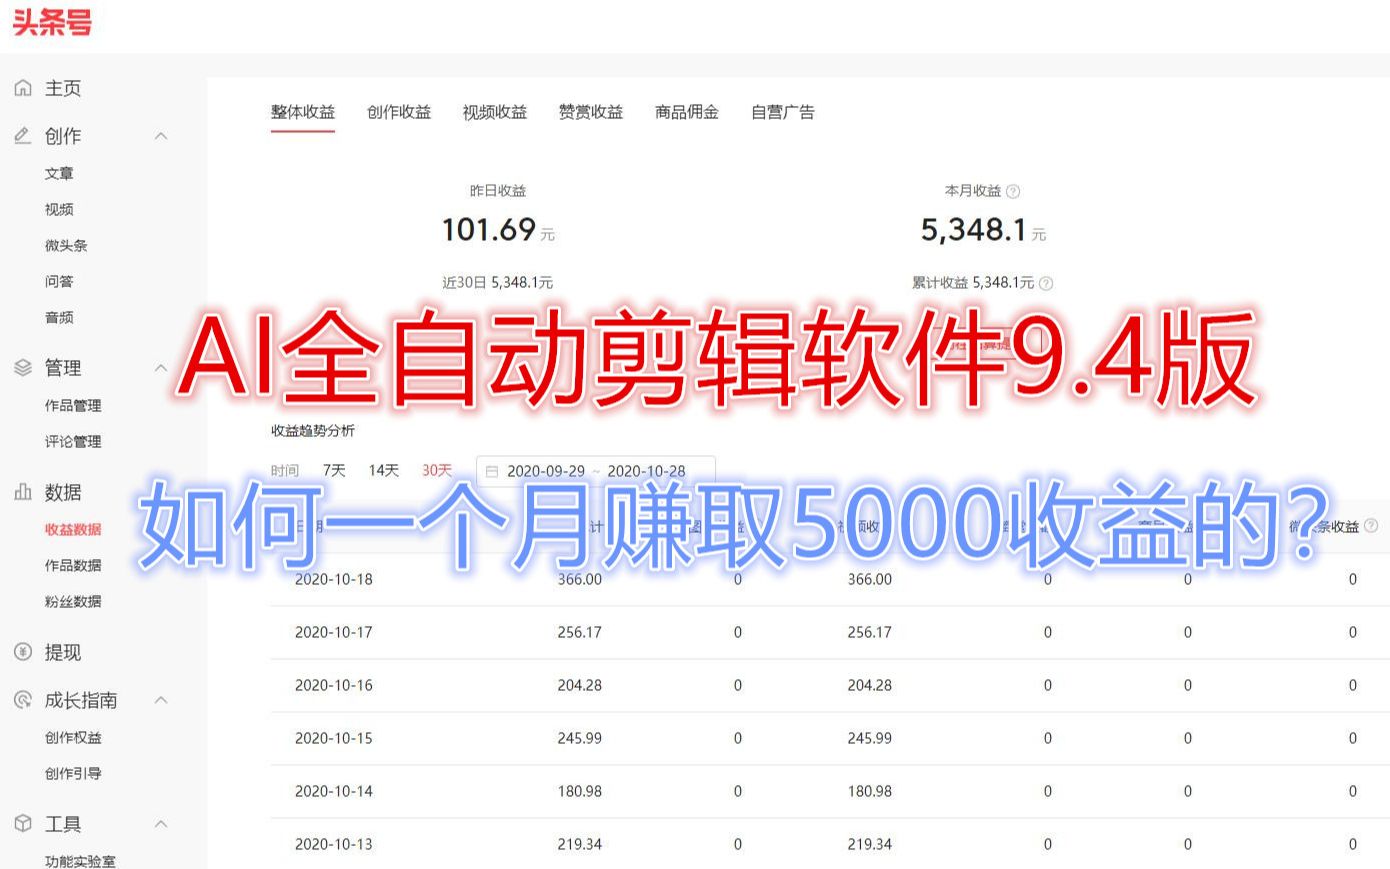
Task: Open 主页 in sidebar
Action: [63, 88]
